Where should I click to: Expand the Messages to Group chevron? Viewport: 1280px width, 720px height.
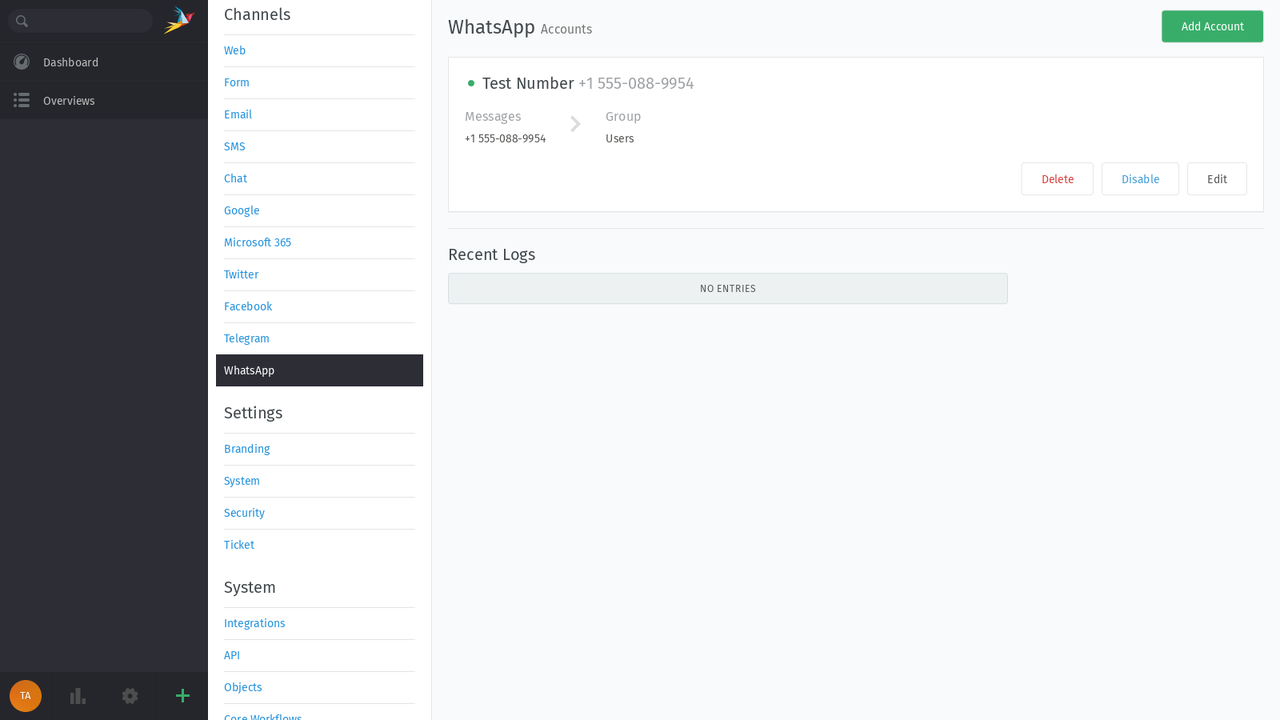coord(575,125)
